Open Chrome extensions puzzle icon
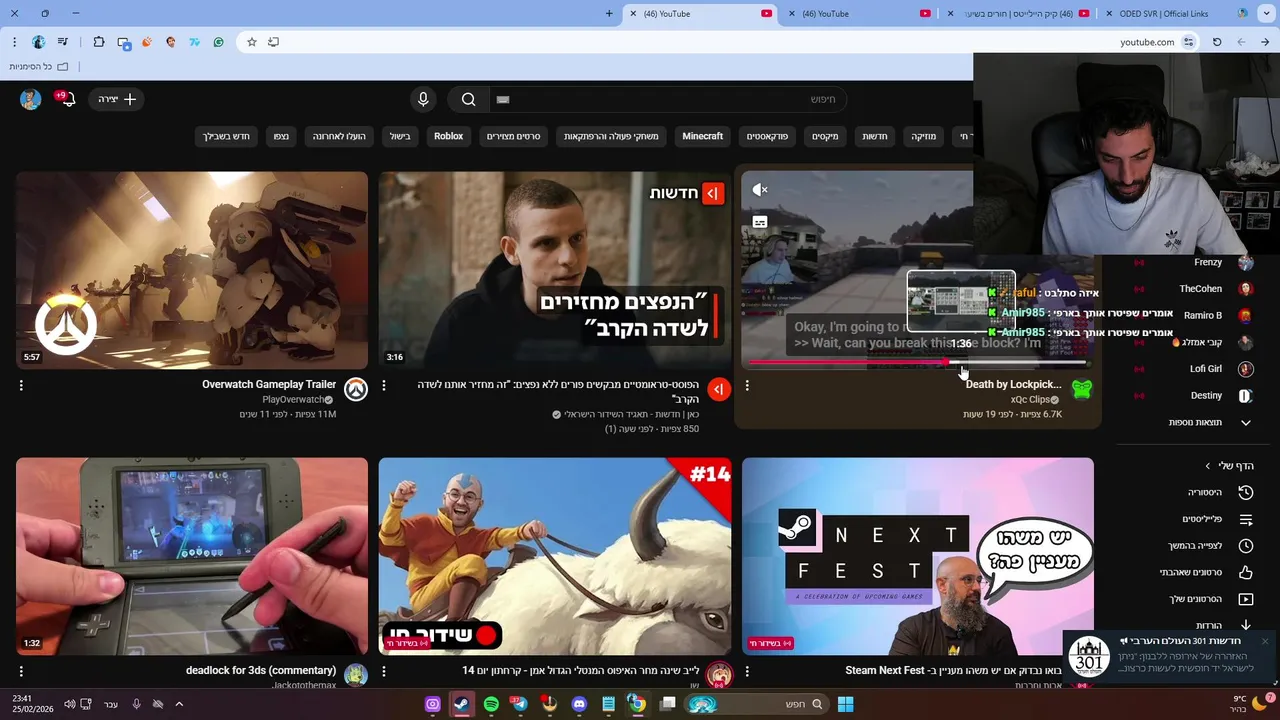This screenshot has height=720, width=1280. tap(98, 42)
